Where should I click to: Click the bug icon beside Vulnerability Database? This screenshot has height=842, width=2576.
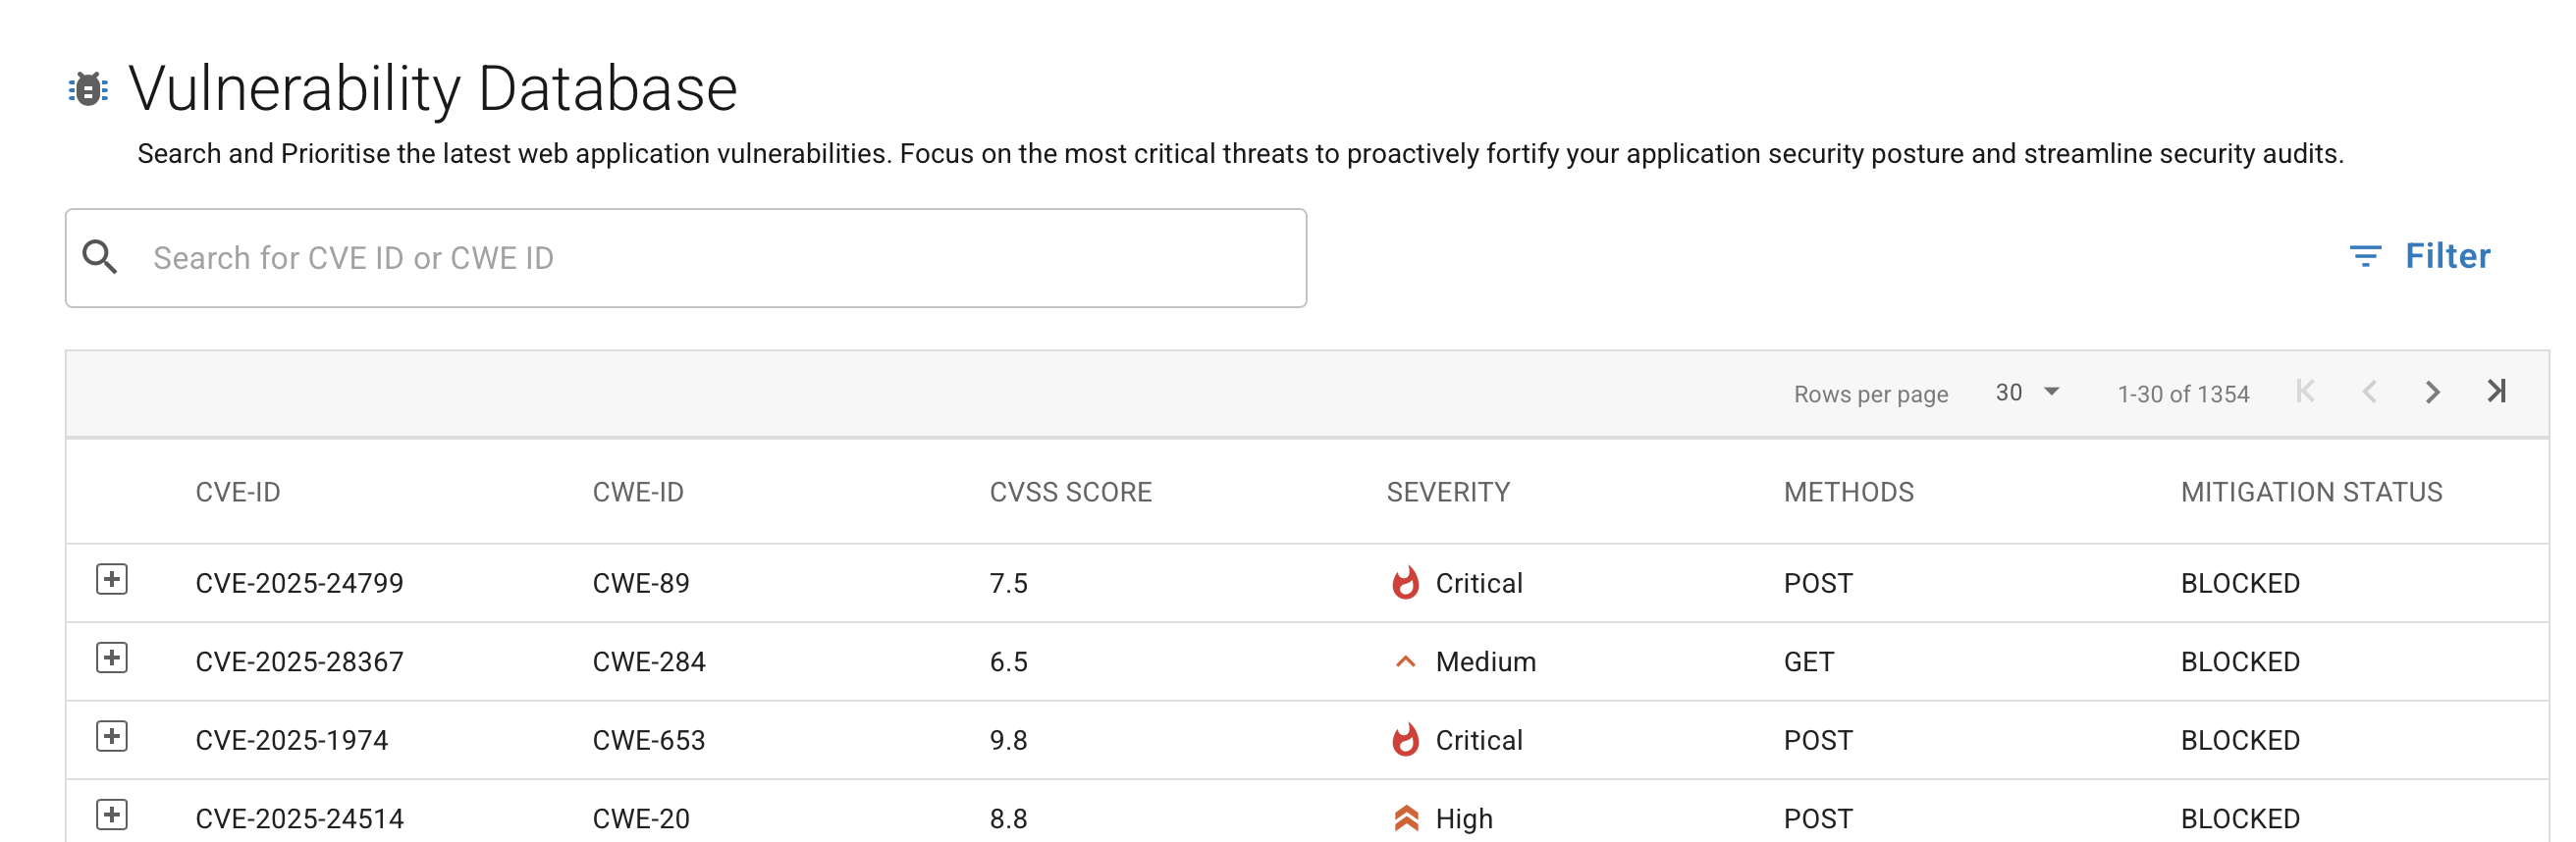click(x=88, y=89)
